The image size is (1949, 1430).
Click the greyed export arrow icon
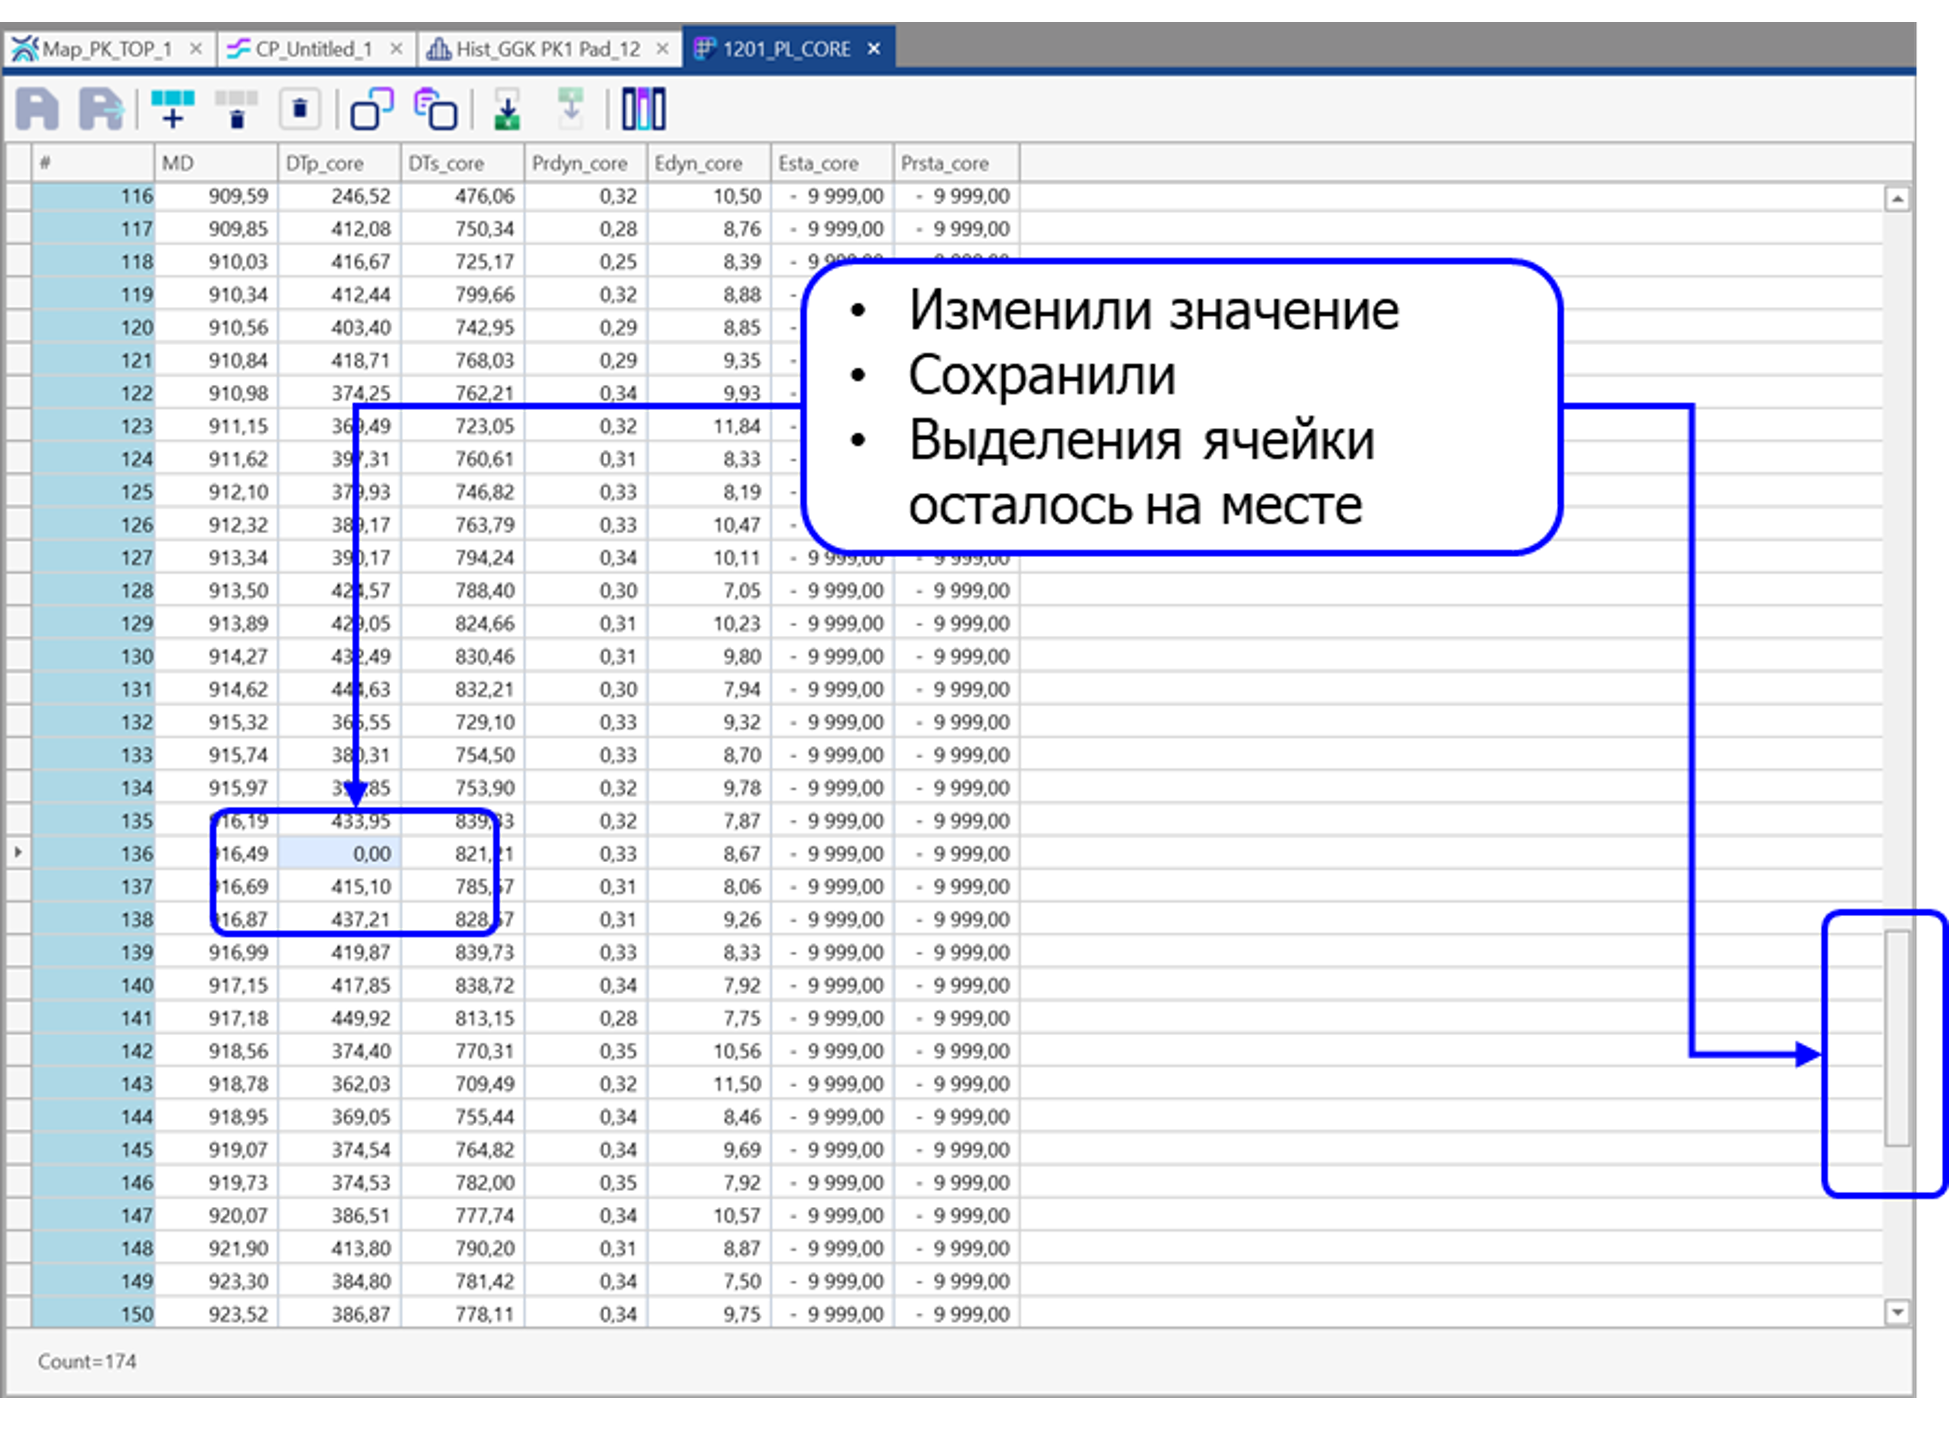click(570, 107)
